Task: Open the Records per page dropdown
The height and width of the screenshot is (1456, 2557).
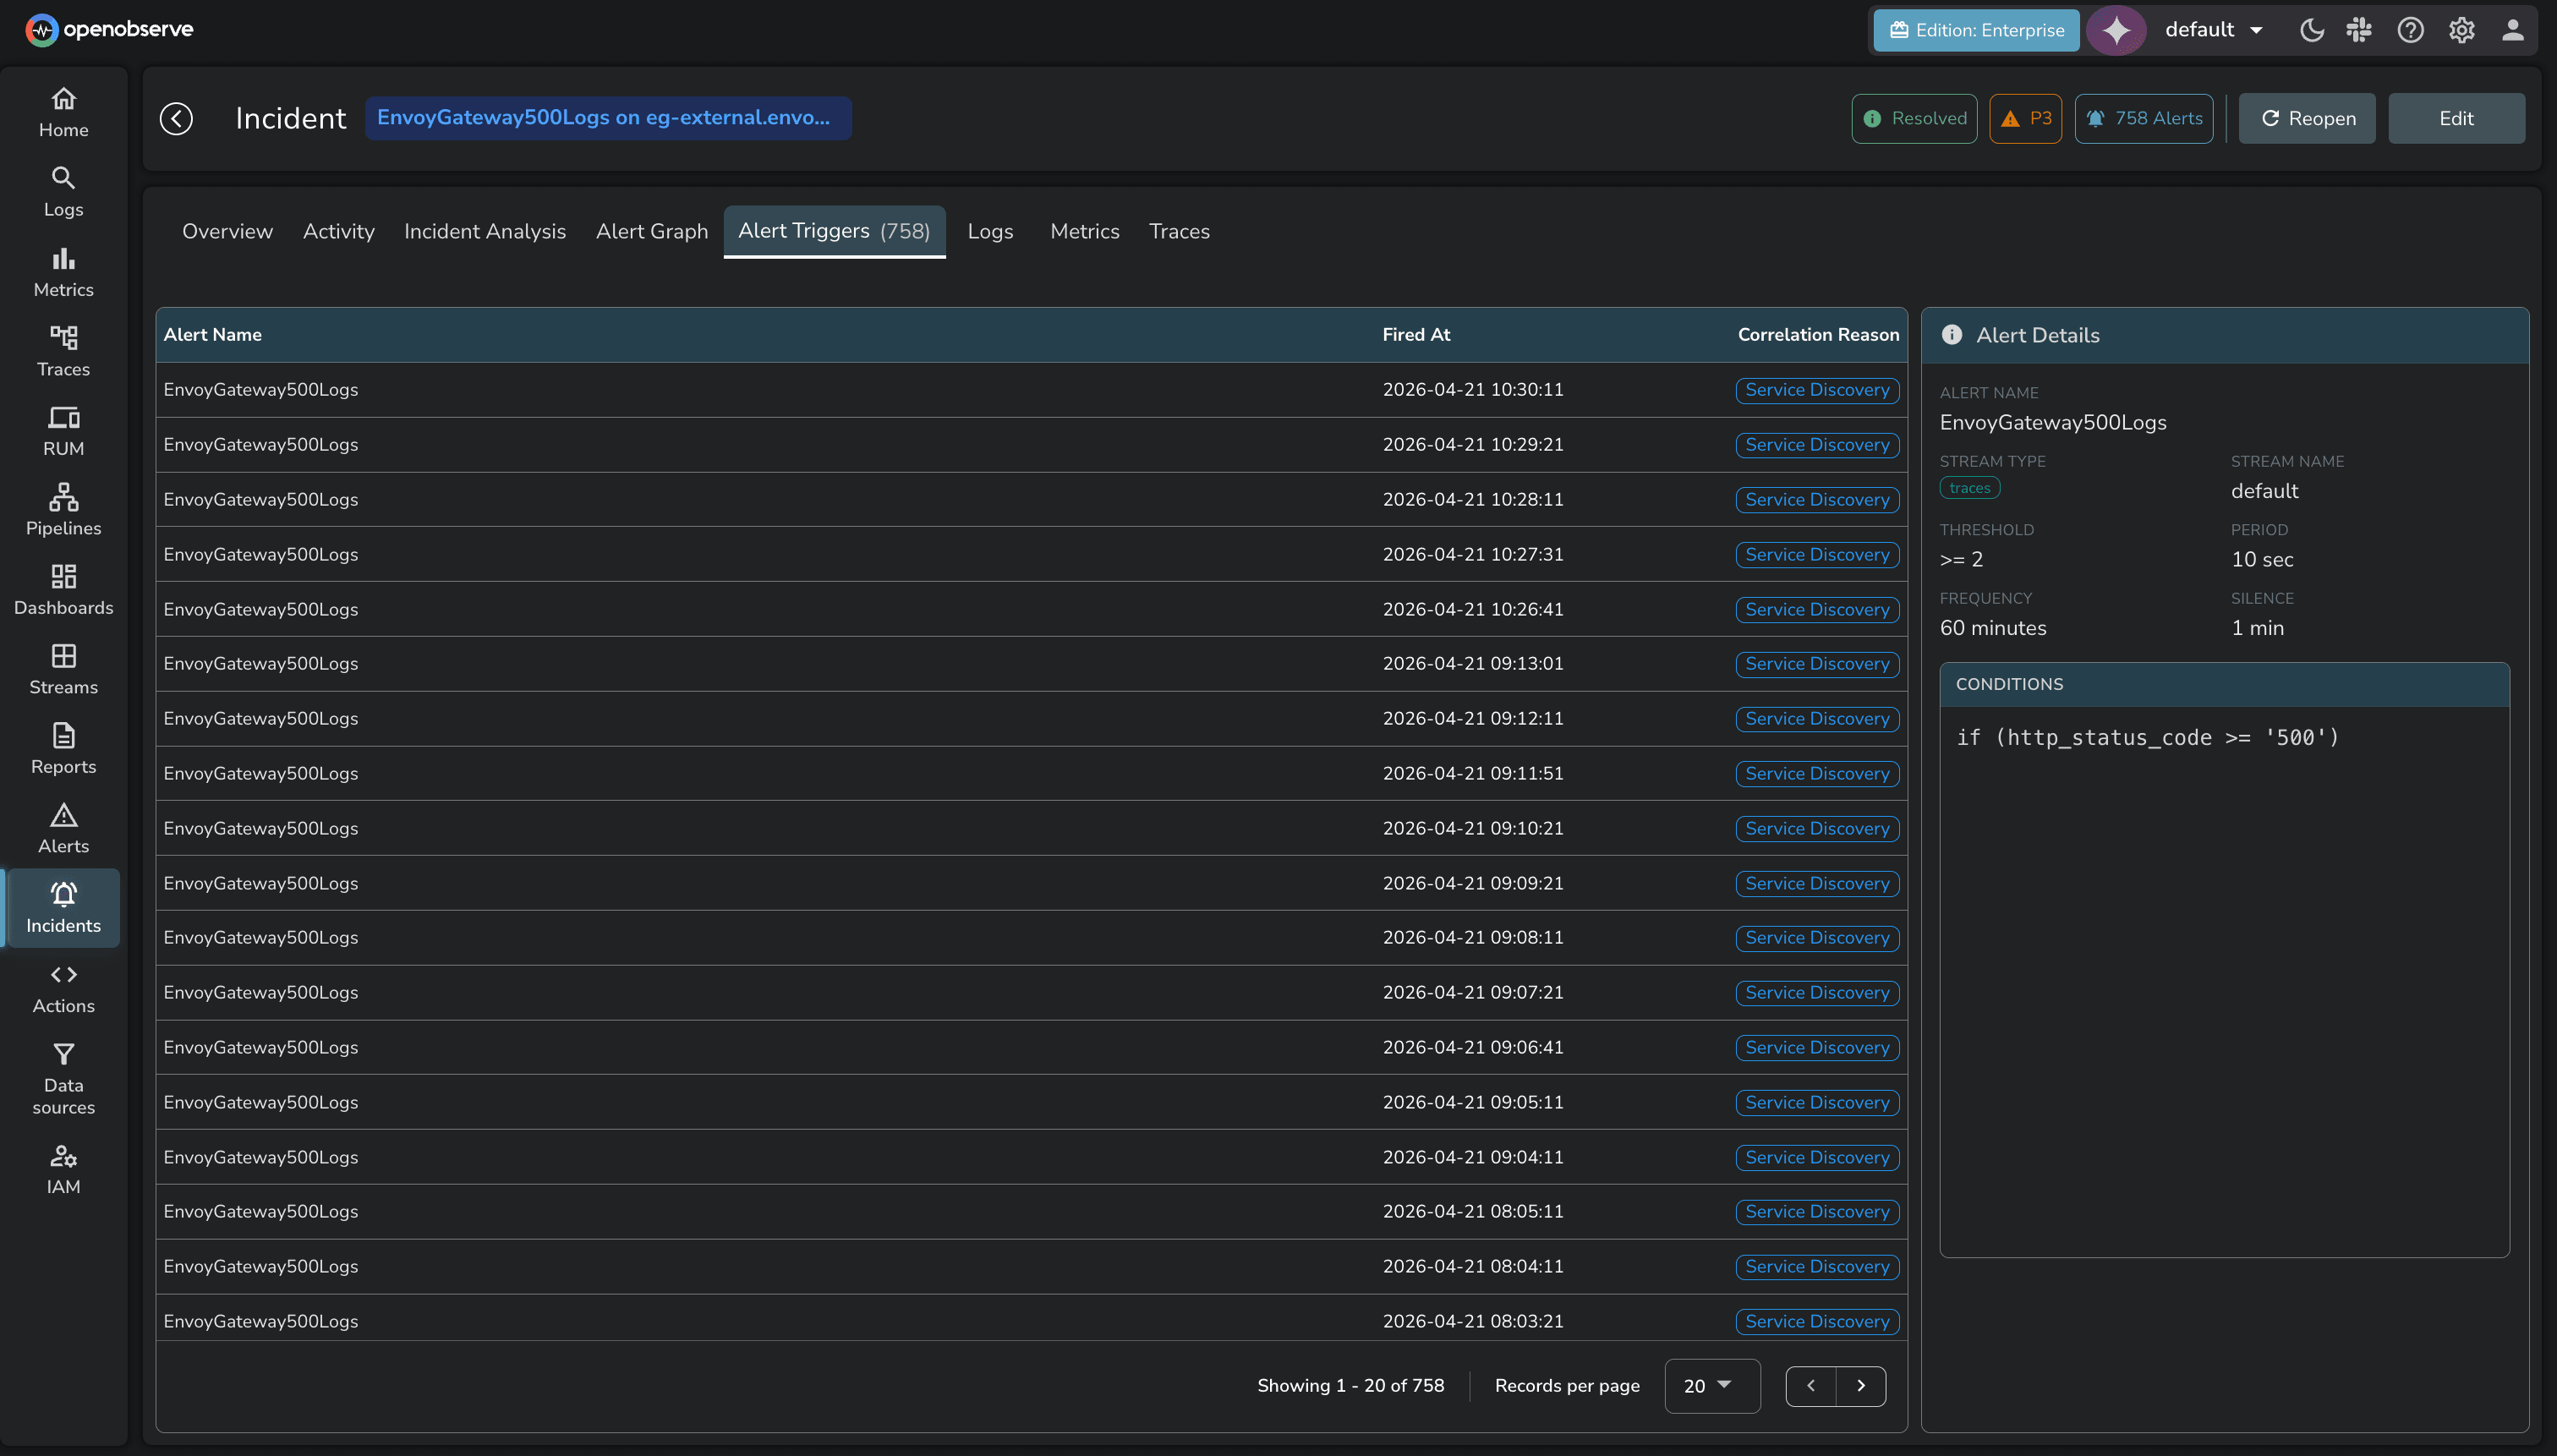Action: pos(1711,1385)
